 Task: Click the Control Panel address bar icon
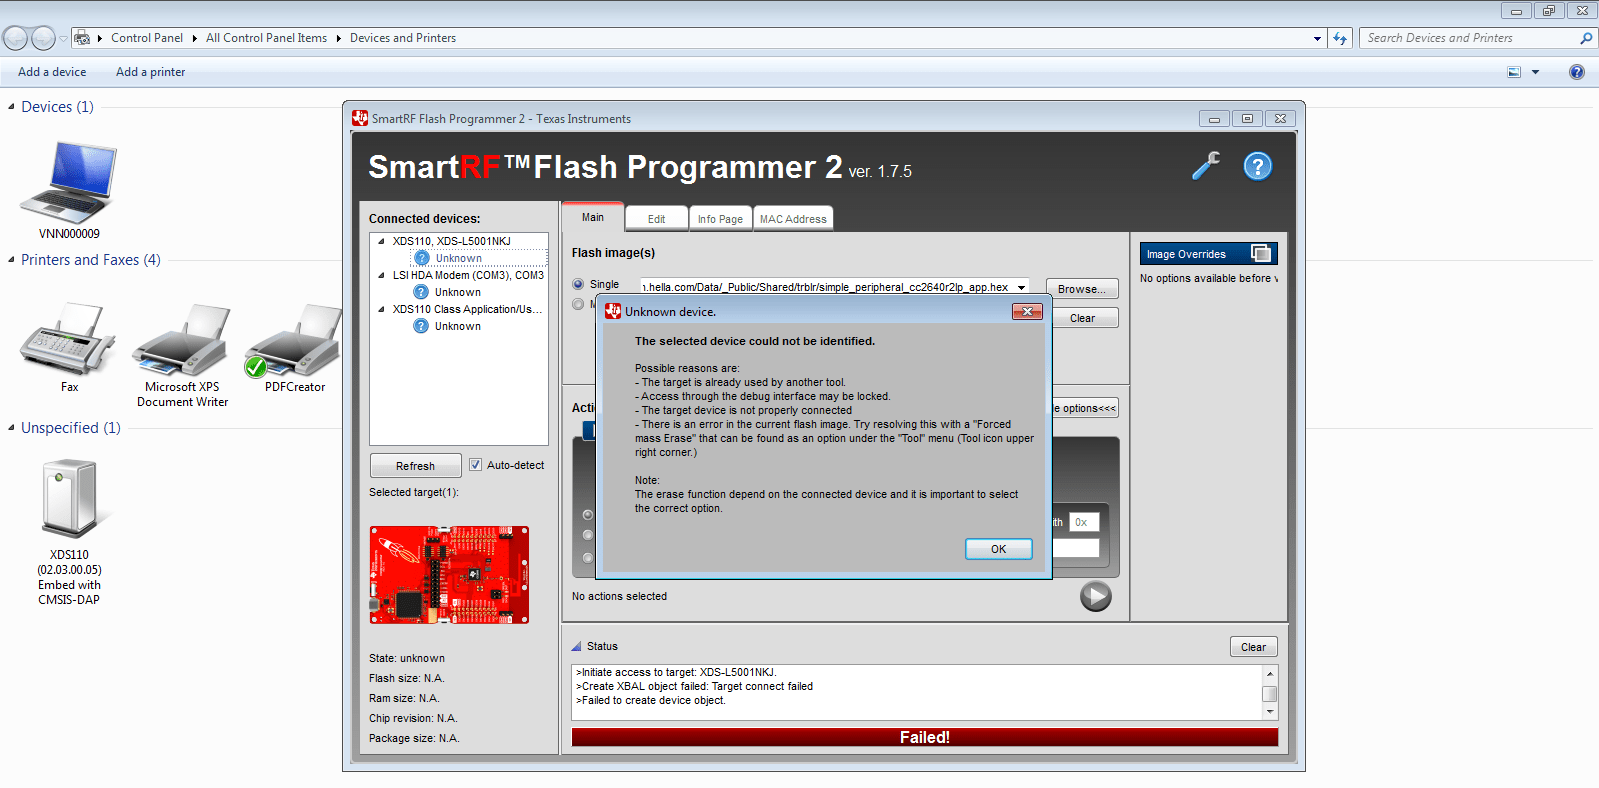click(83, 38)
